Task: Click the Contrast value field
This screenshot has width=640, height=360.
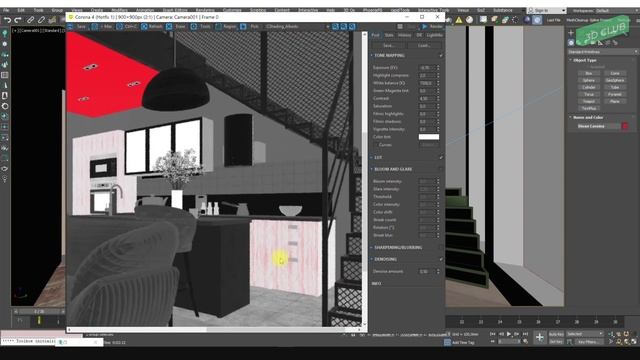Action: [x=427, y=98]
